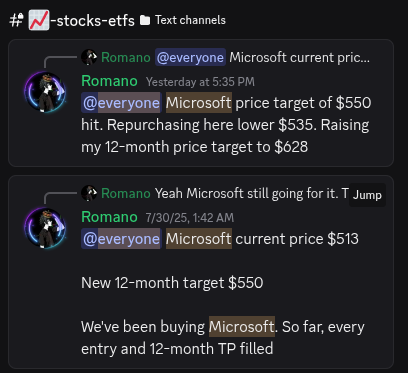Click small reply avatar above second message
This screenshot has width=408, height=373.
coord(89,193)
